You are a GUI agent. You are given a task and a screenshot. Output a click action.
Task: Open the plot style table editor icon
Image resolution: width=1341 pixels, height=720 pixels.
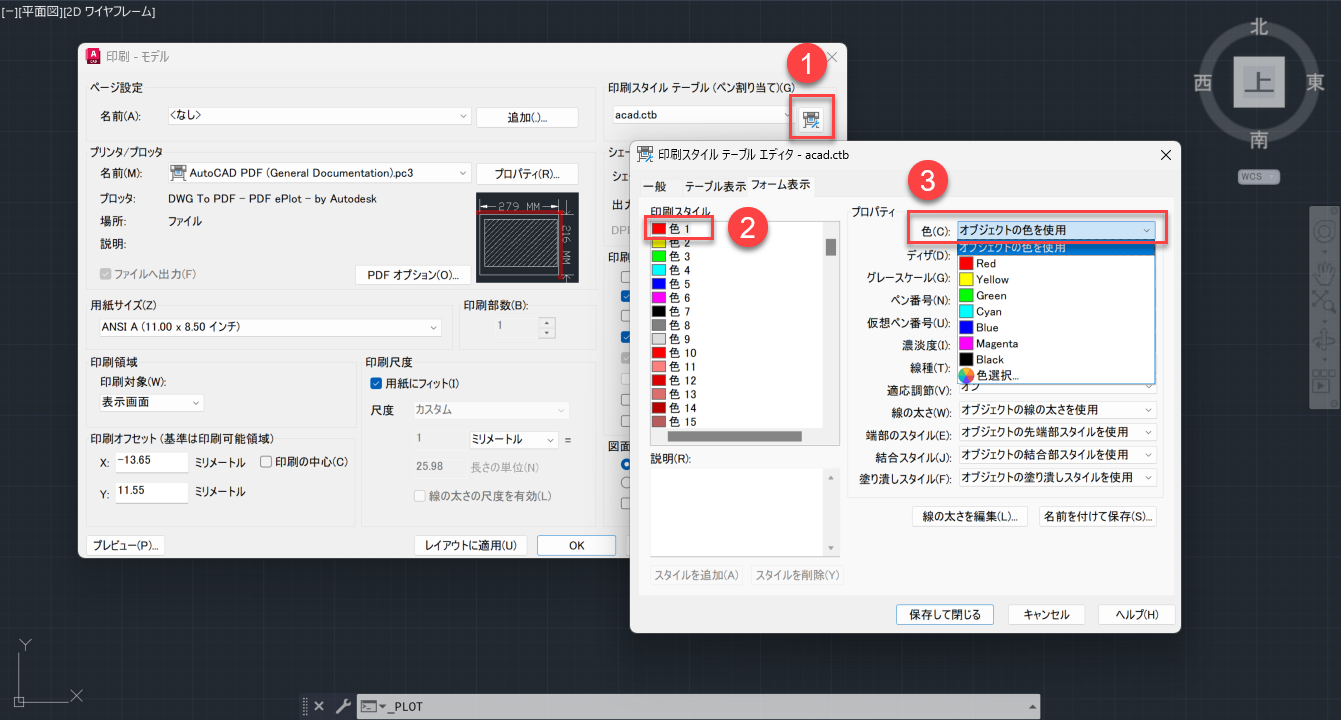point(810,117)
